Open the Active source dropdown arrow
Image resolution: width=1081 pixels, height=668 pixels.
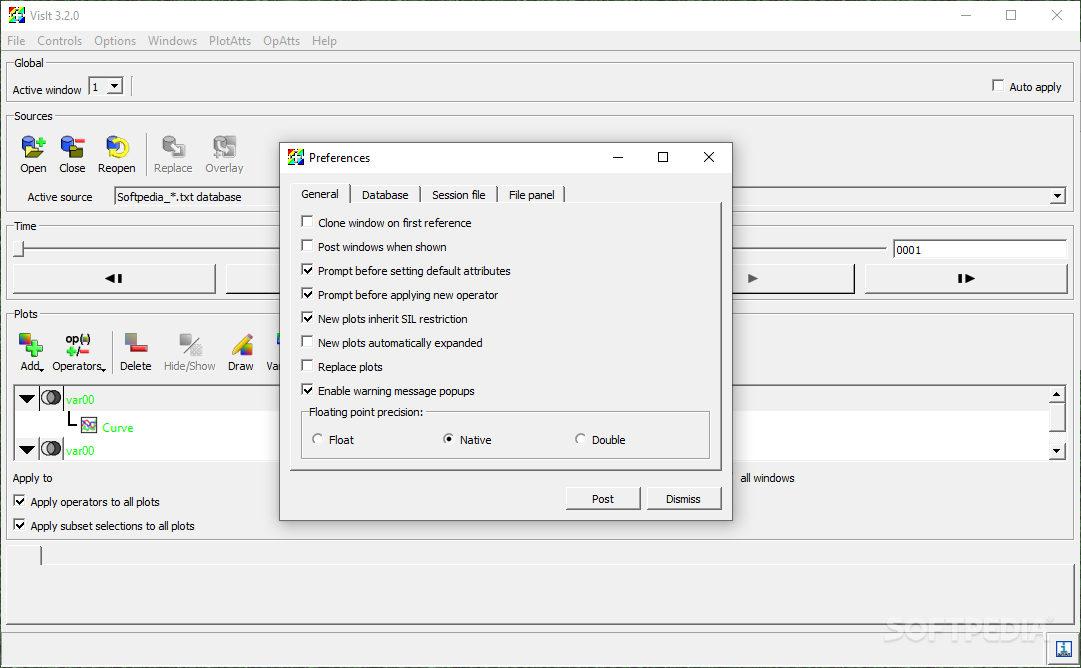(x=1058, y=196)
